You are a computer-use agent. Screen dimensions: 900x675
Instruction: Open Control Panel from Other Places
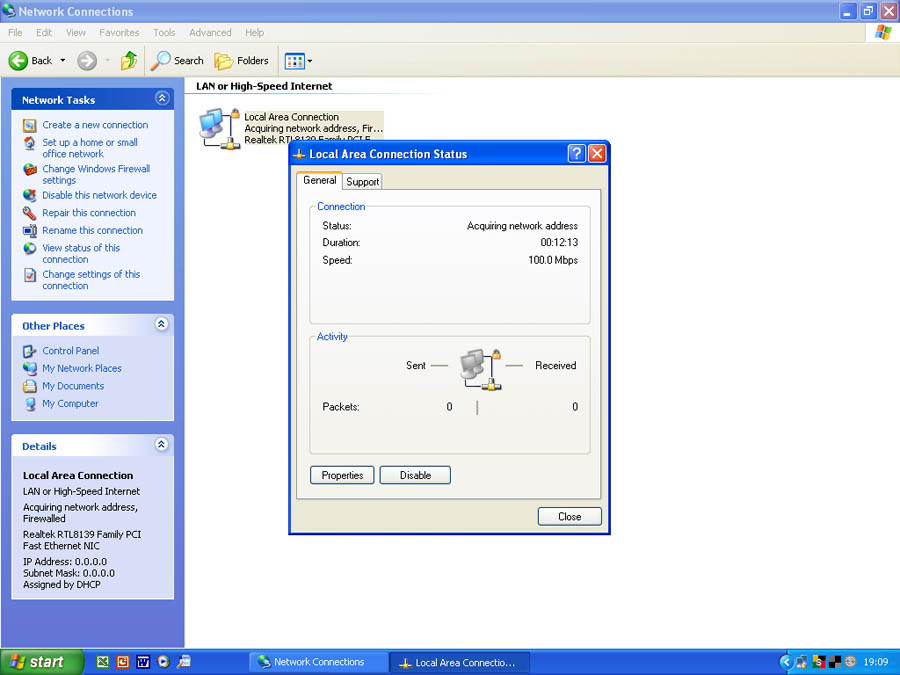tap(70, 351)
